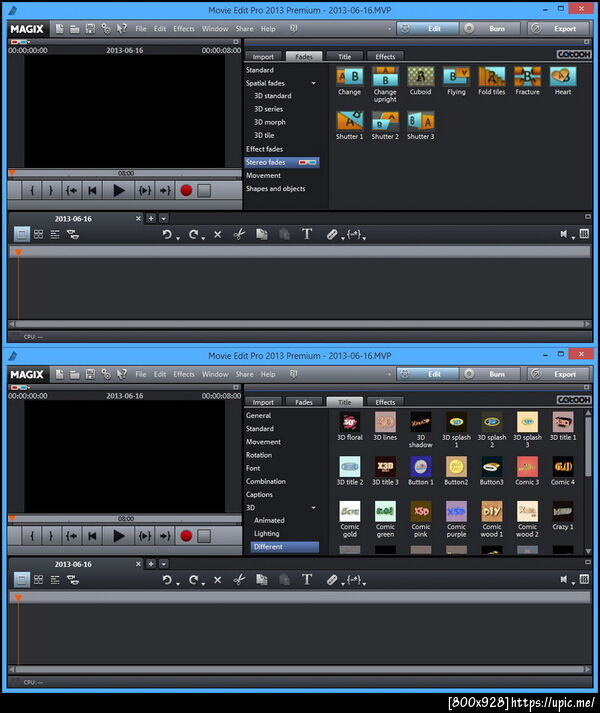Click the undo arrow in the top window toolbar

(167, 234)
